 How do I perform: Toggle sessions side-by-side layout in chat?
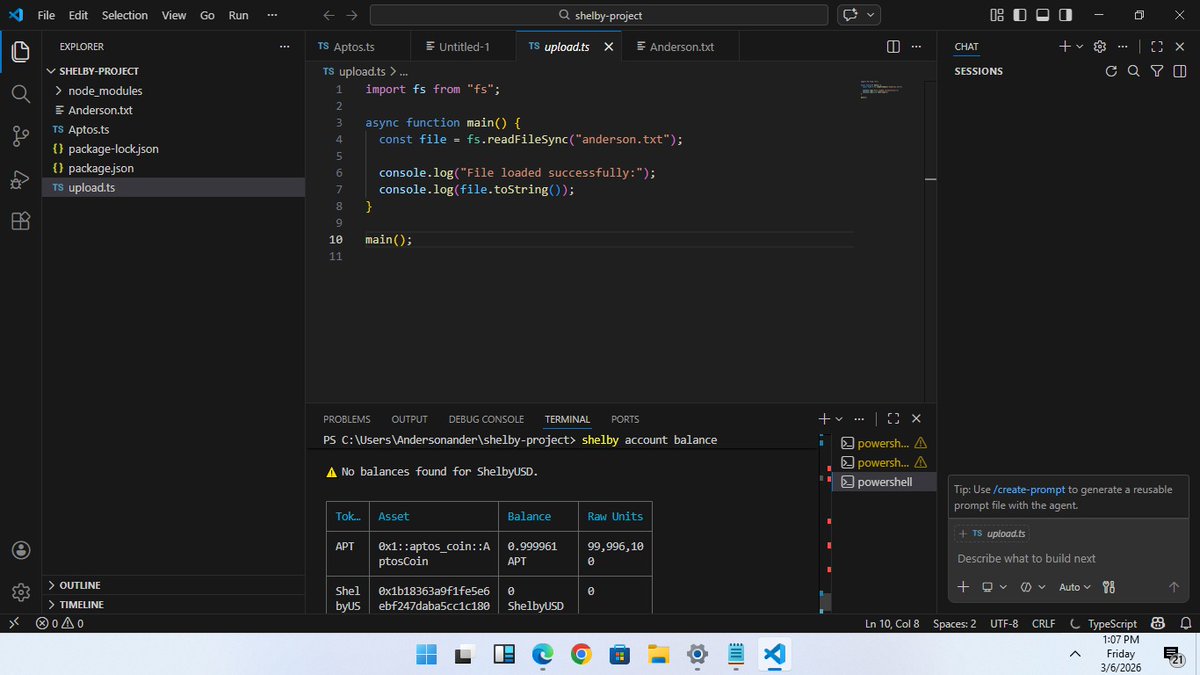(x=1179, y=71)
